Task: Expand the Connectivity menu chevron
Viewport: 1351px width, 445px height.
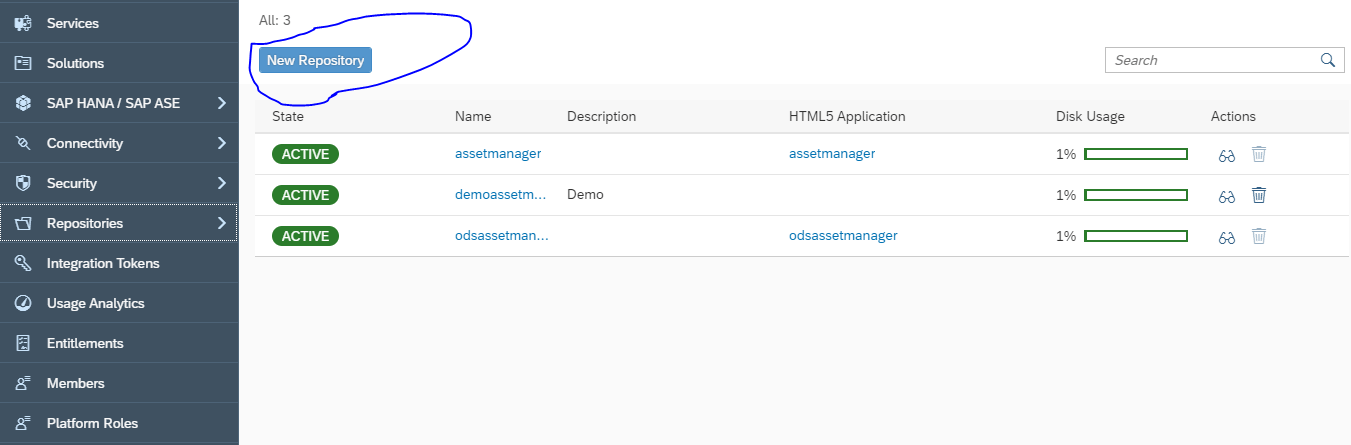Action: click(222, 143)
